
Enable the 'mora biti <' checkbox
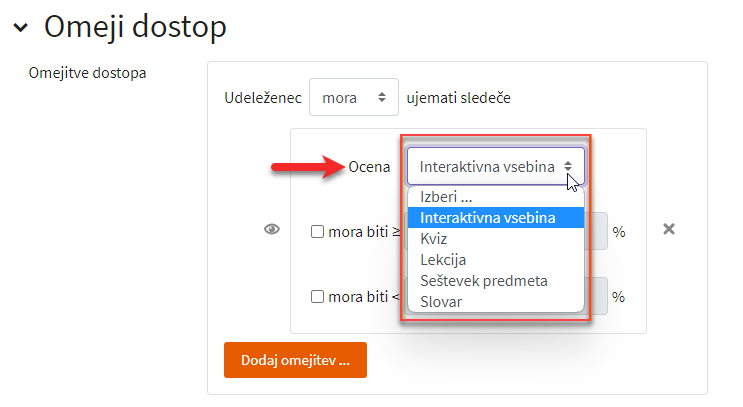[317, 297]
